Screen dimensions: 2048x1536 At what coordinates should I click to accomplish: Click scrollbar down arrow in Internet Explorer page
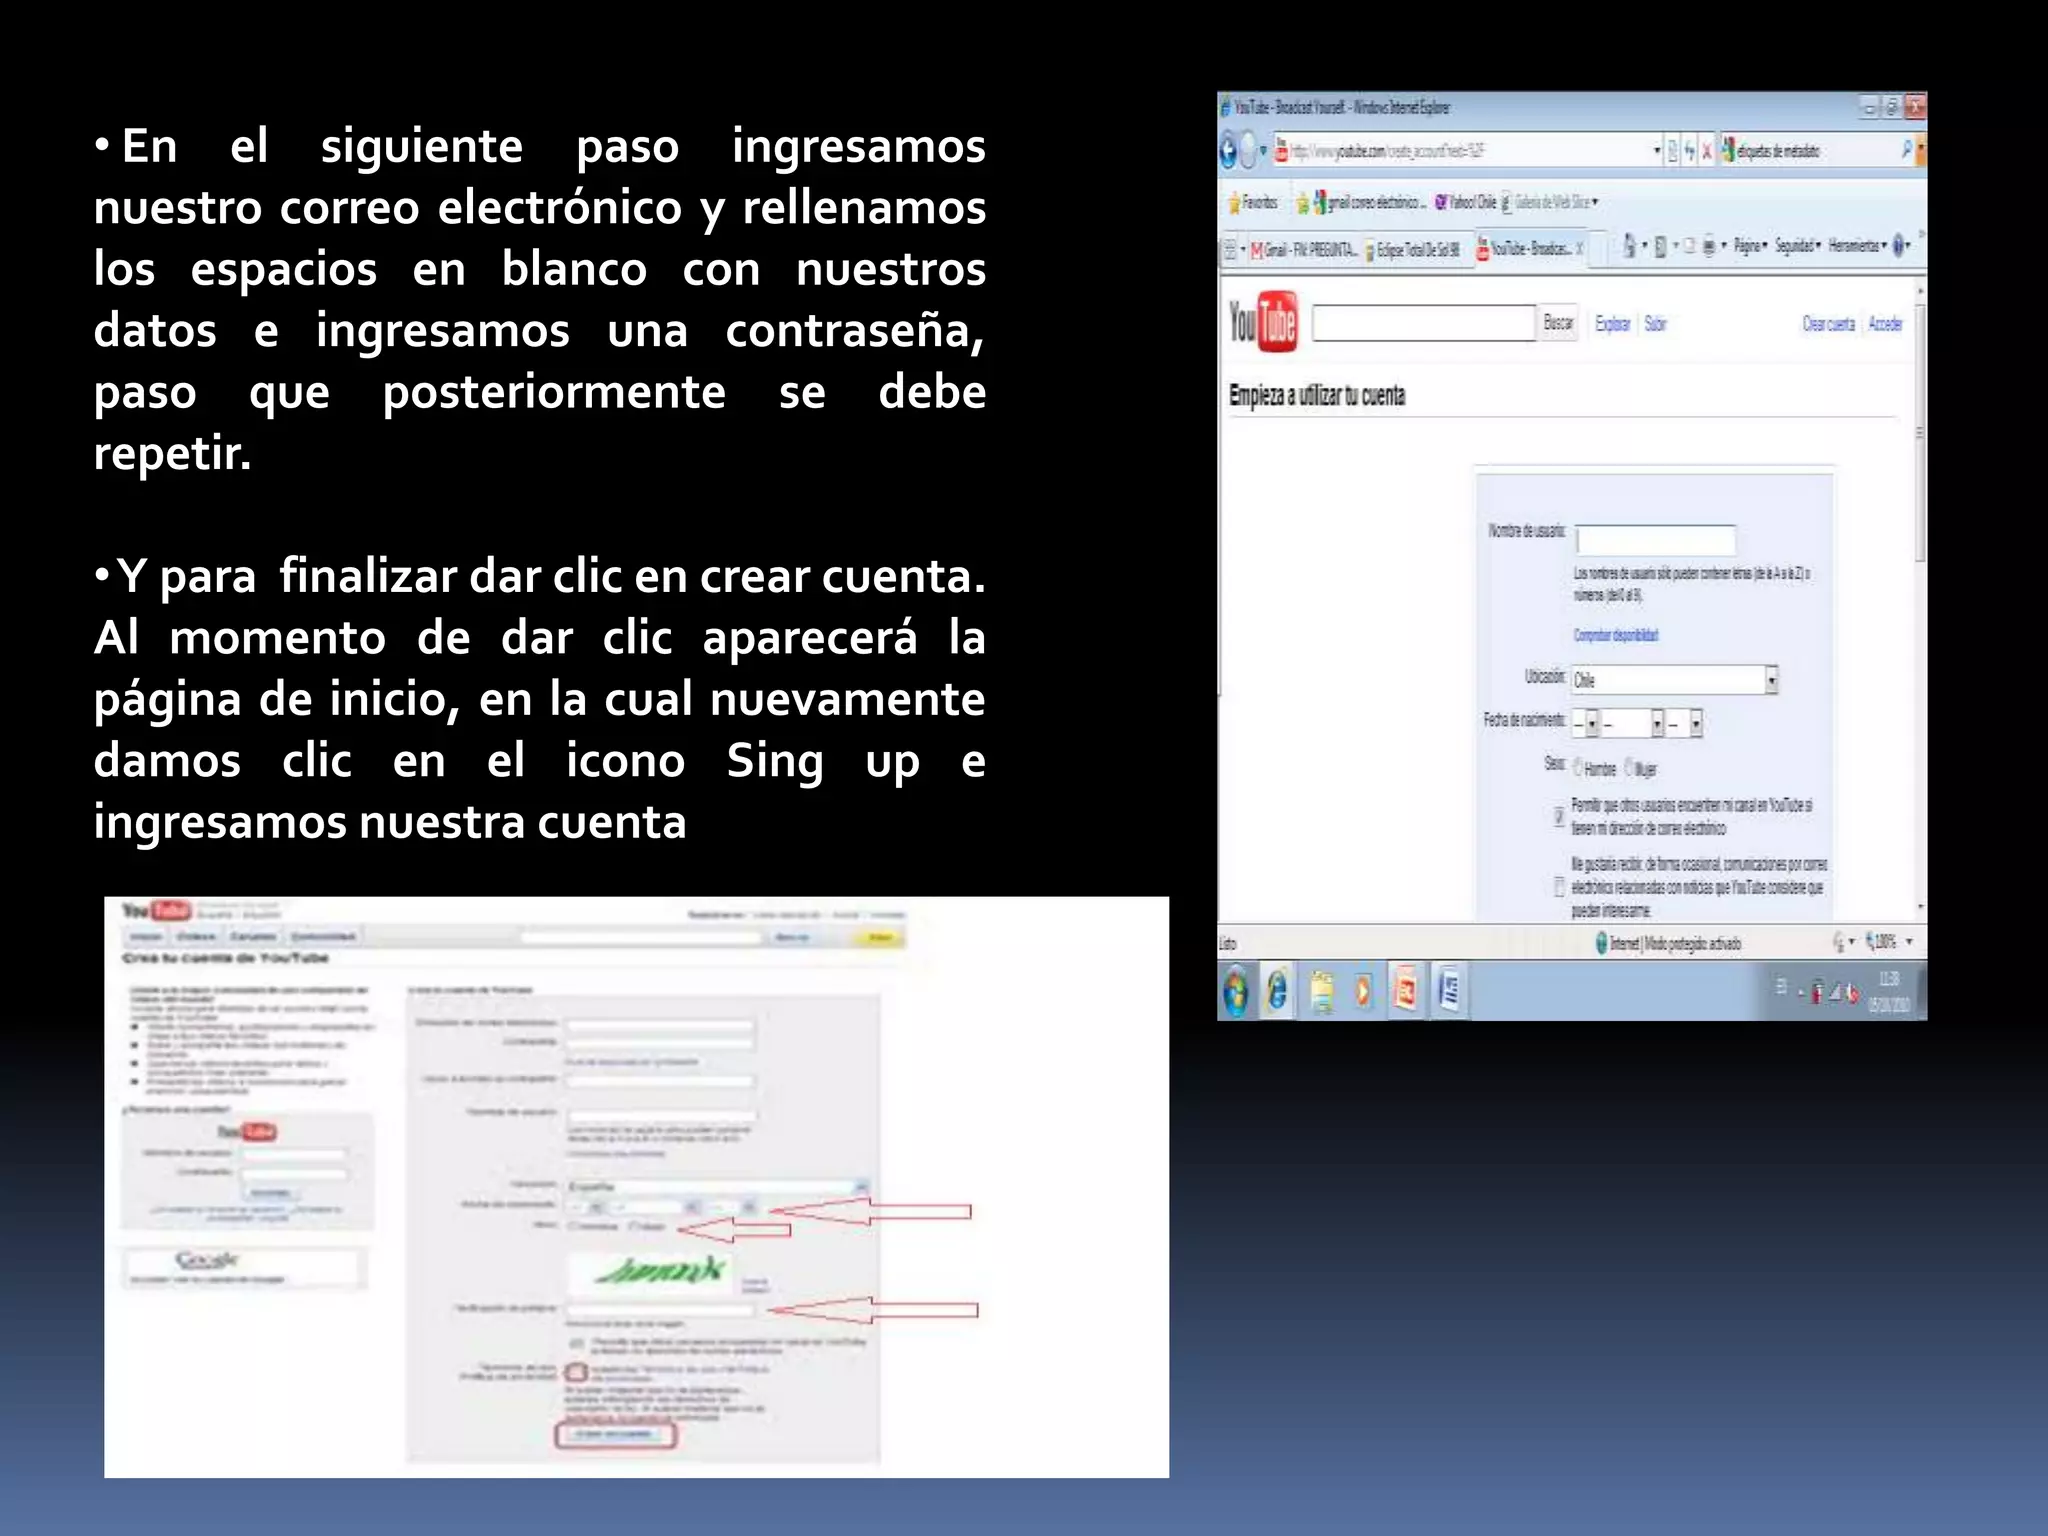[1920, 908]
